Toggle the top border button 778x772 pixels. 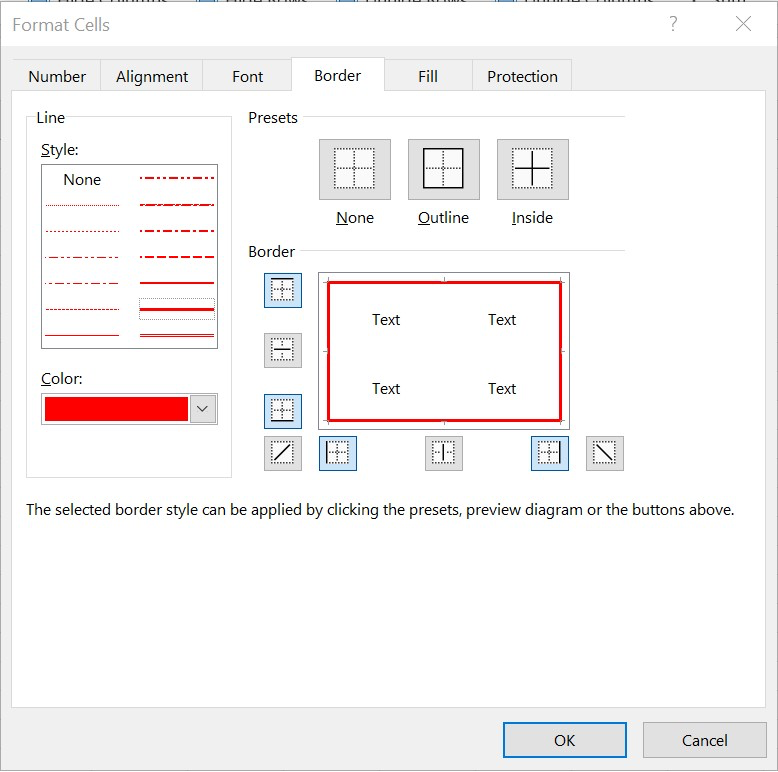pos(283,290)
